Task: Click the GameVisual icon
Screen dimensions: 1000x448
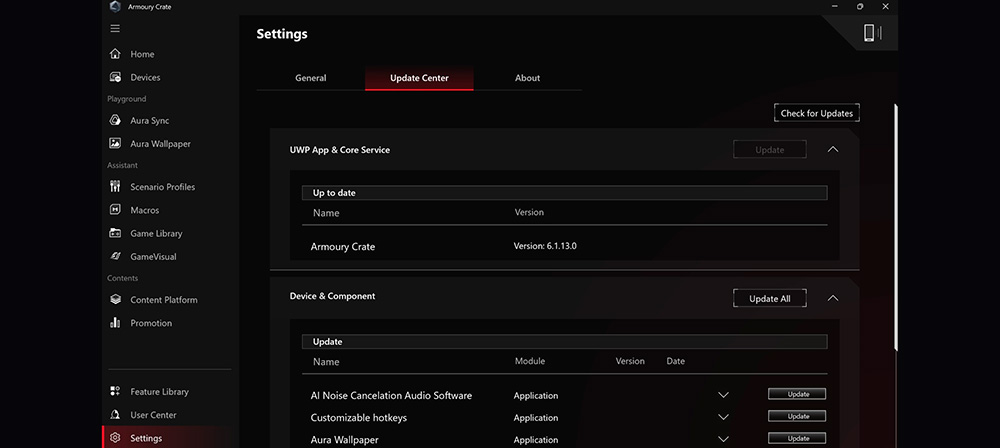Action: pos(115,257)
